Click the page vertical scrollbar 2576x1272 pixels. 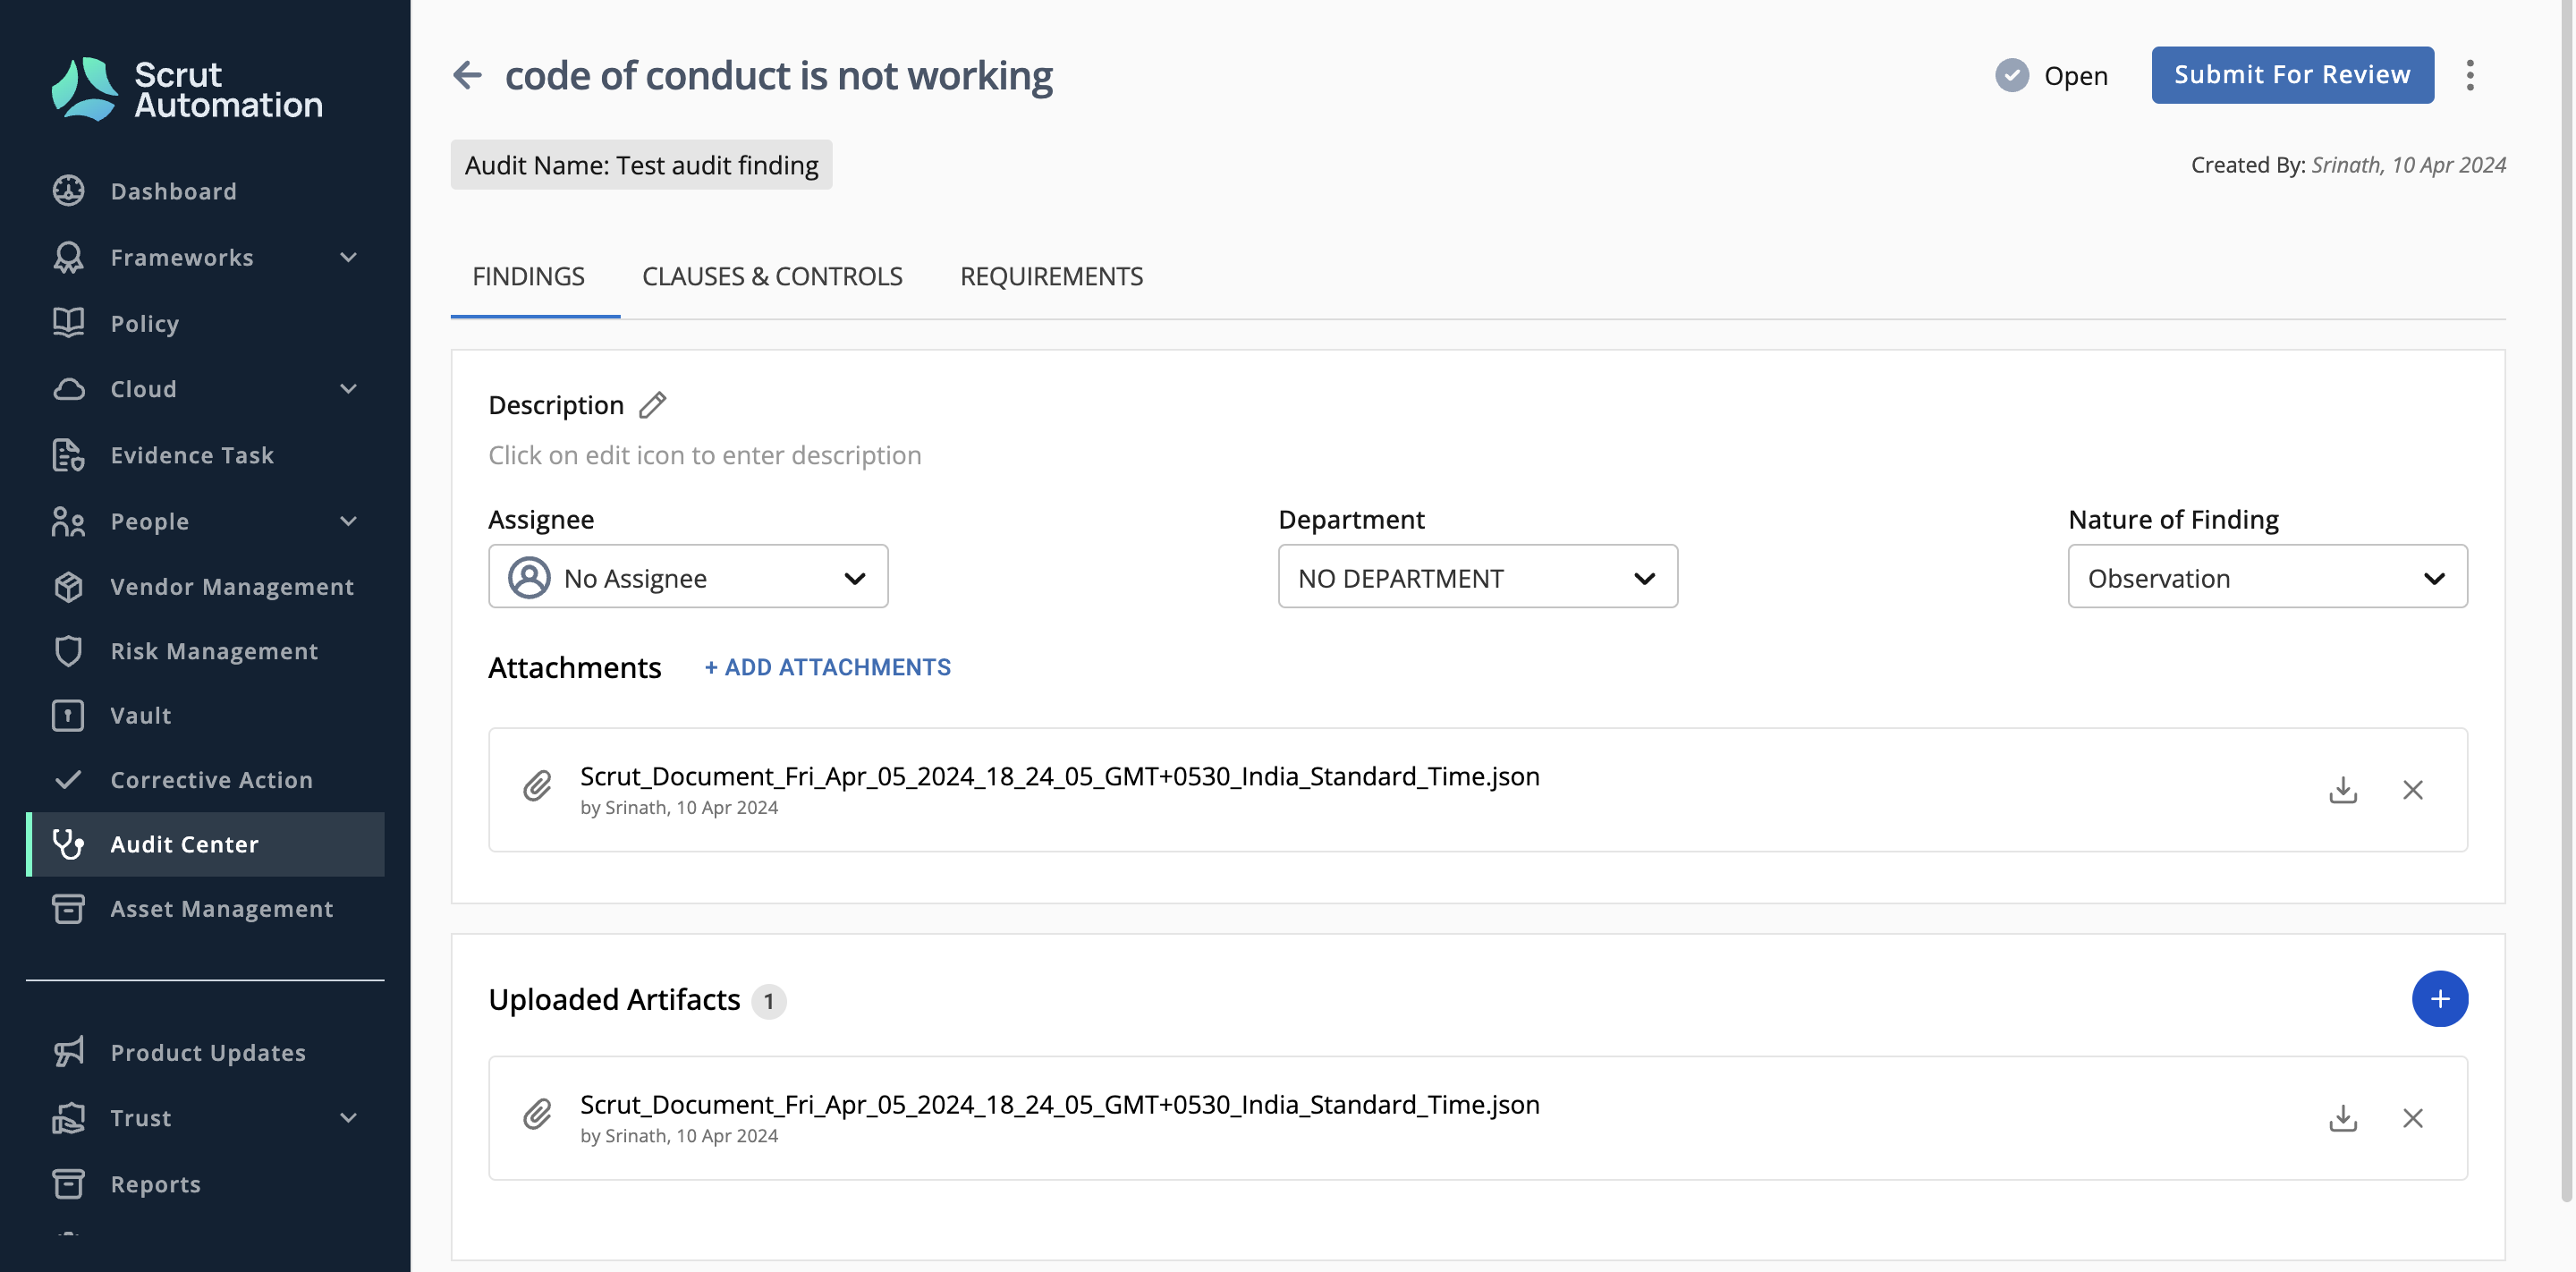tap(2566, 600)
